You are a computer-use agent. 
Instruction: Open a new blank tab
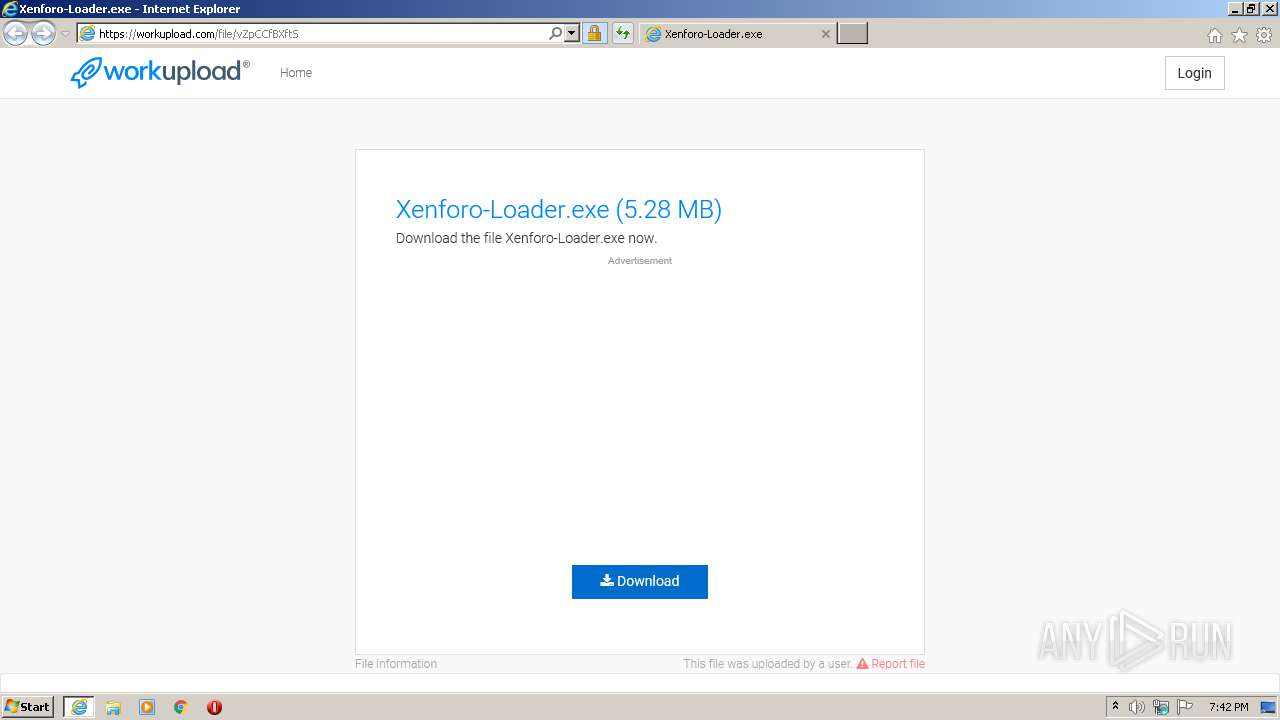[852, 34]
